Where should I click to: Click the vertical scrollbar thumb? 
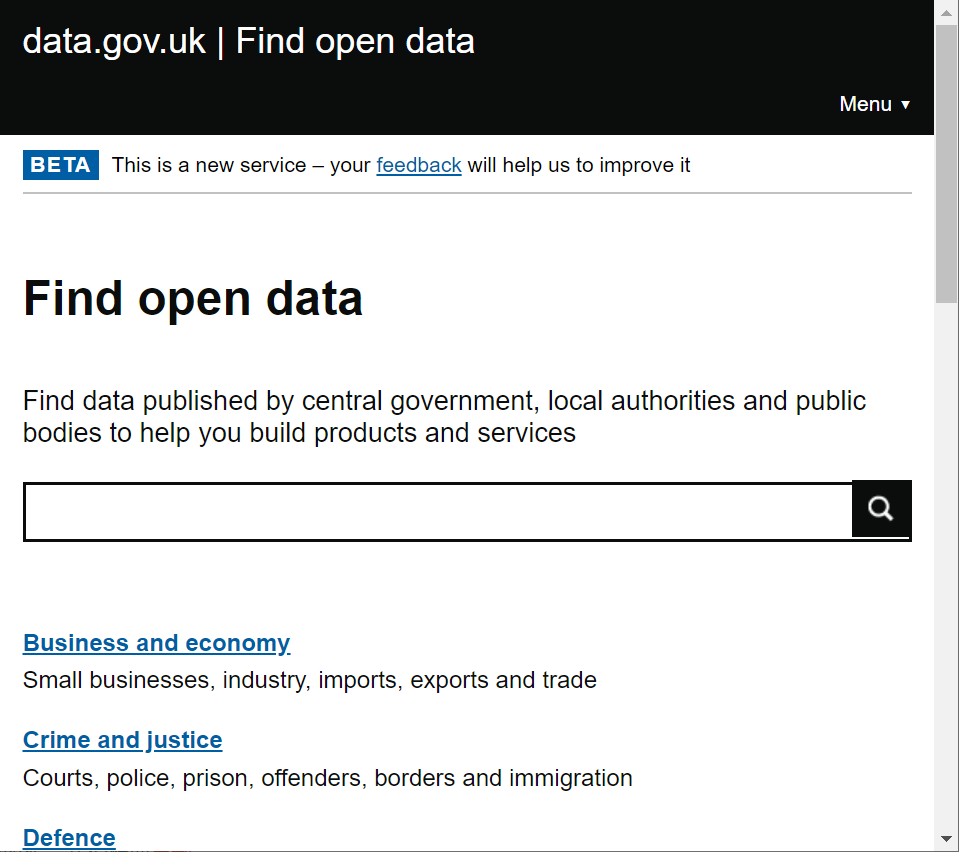click(946, 164)
